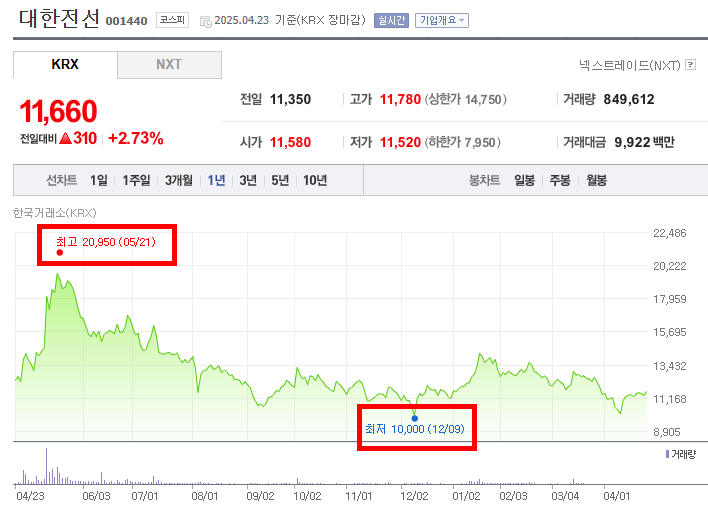708x515 pixels.
Task: Switch to the 일봉 candle chart
Action: pyautogui.click(x=524, y=181)
